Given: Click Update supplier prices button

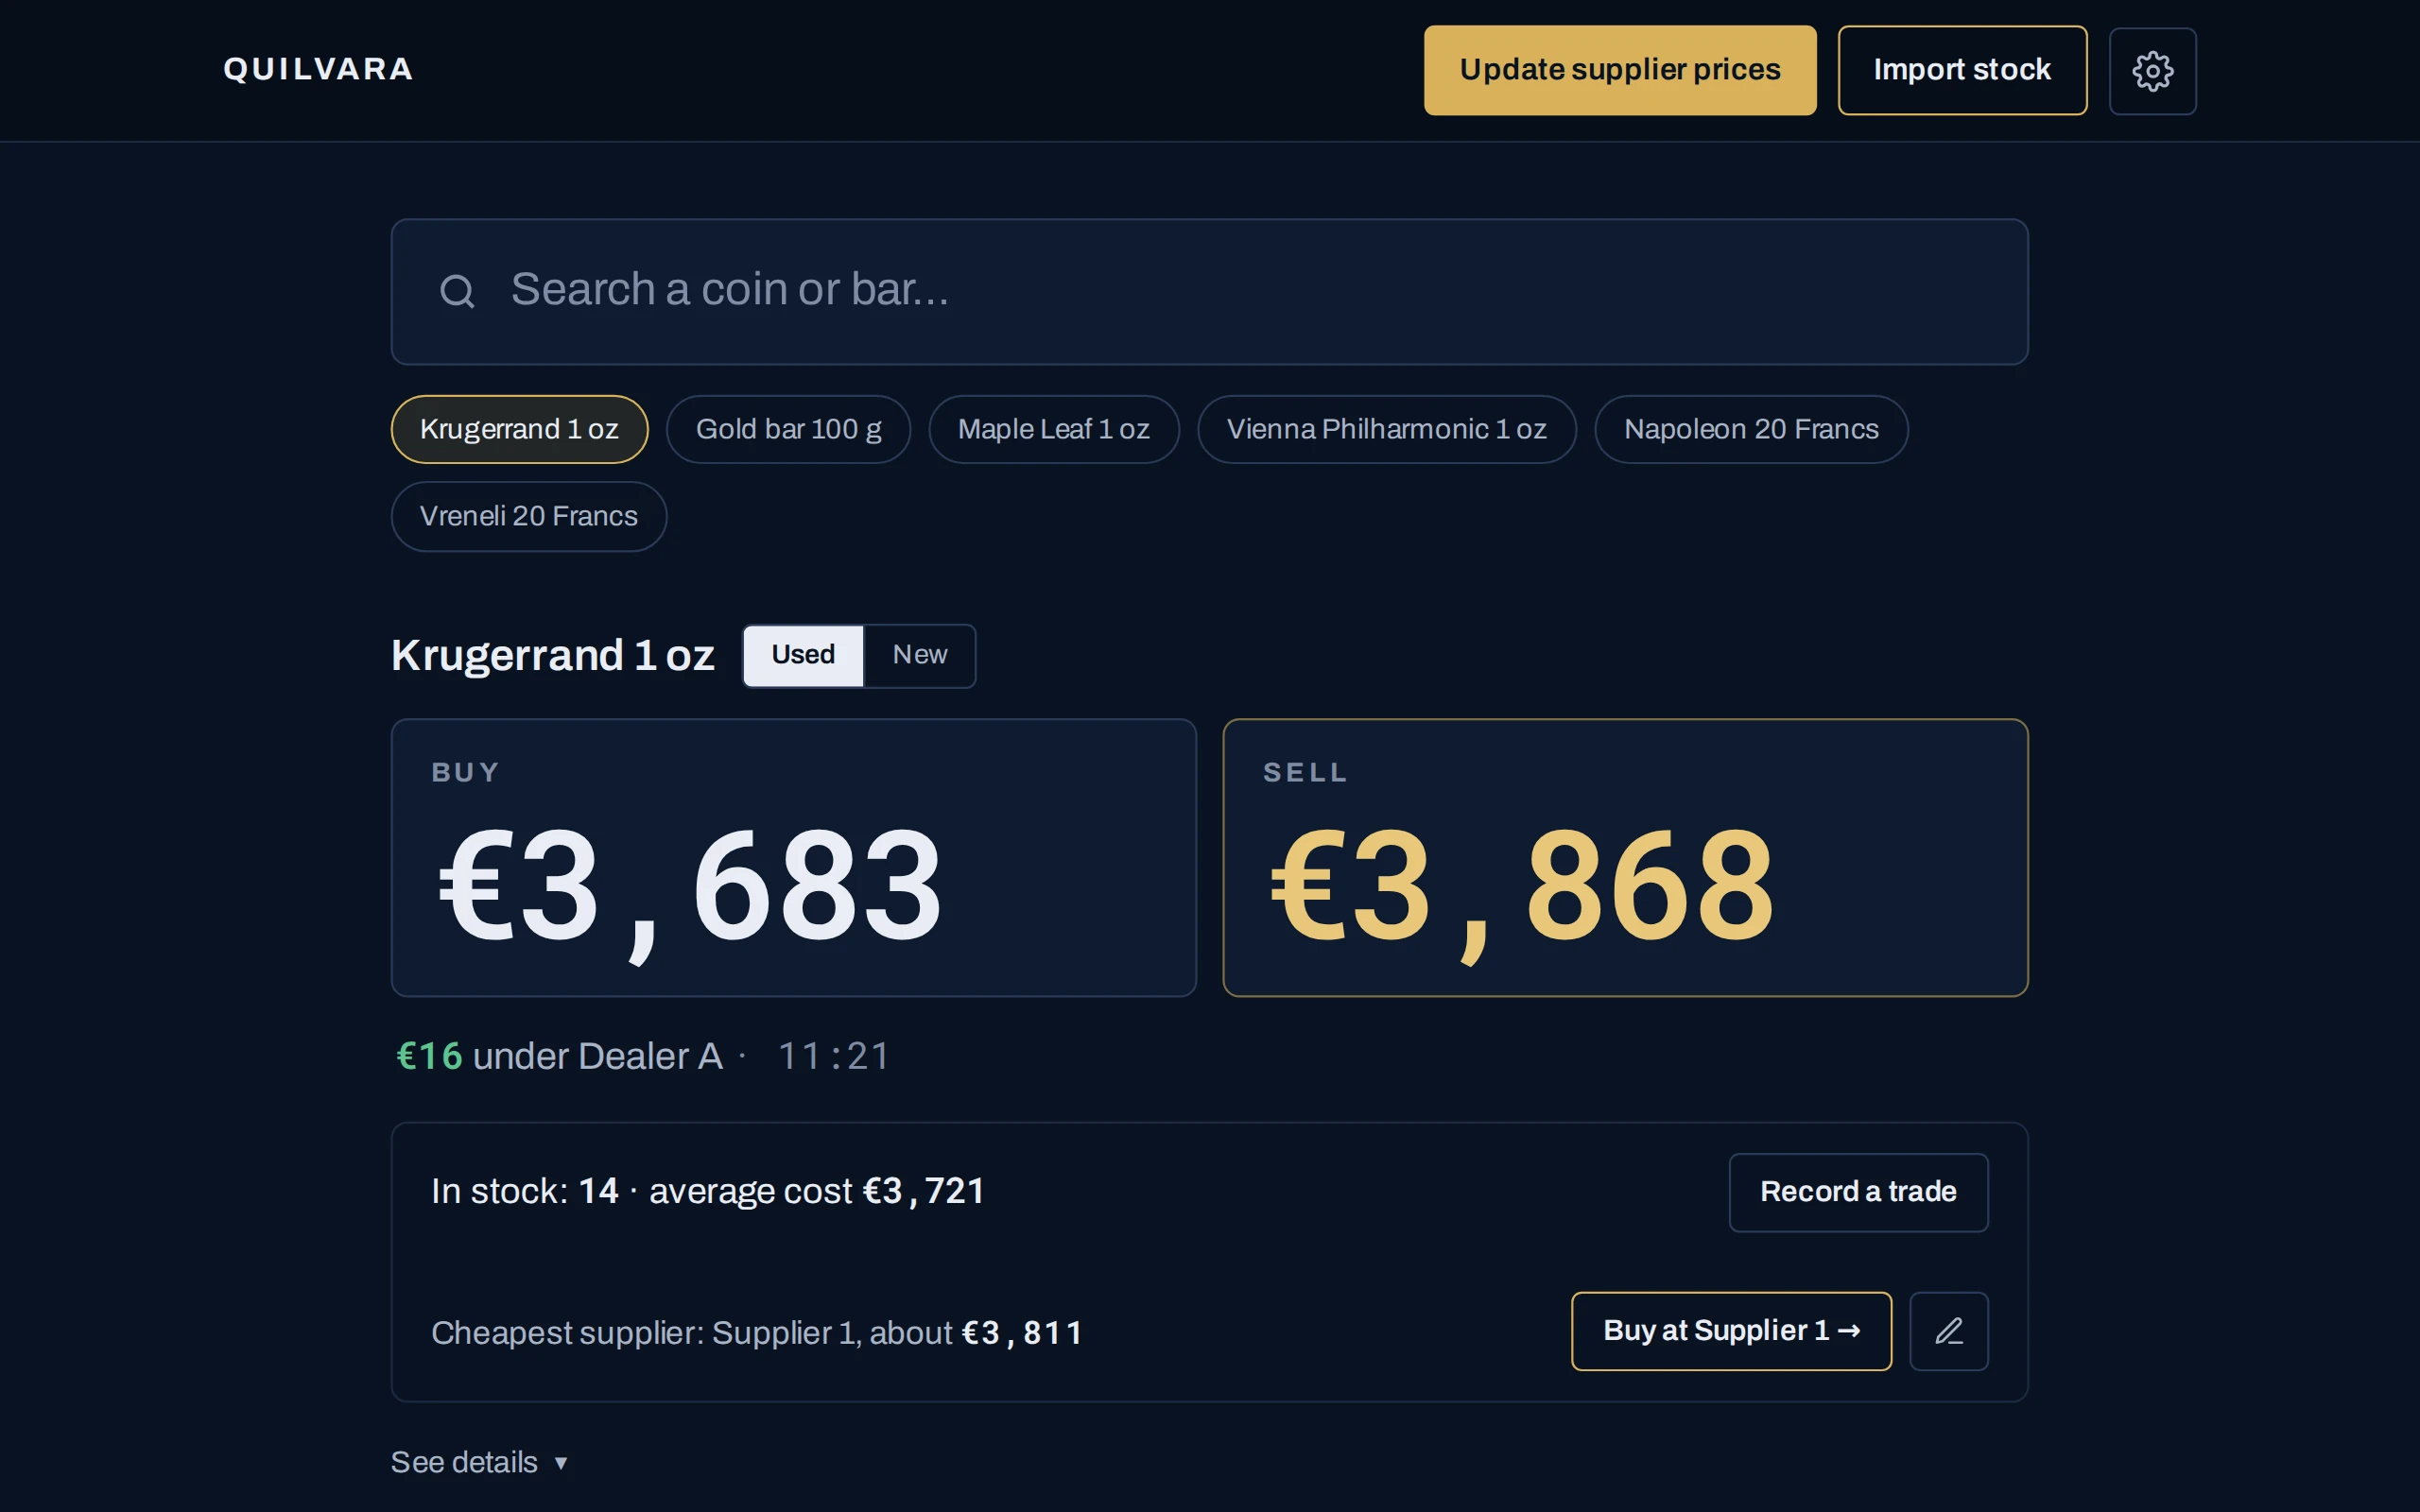Looking at the screenshot, I should click(1620, 70).
